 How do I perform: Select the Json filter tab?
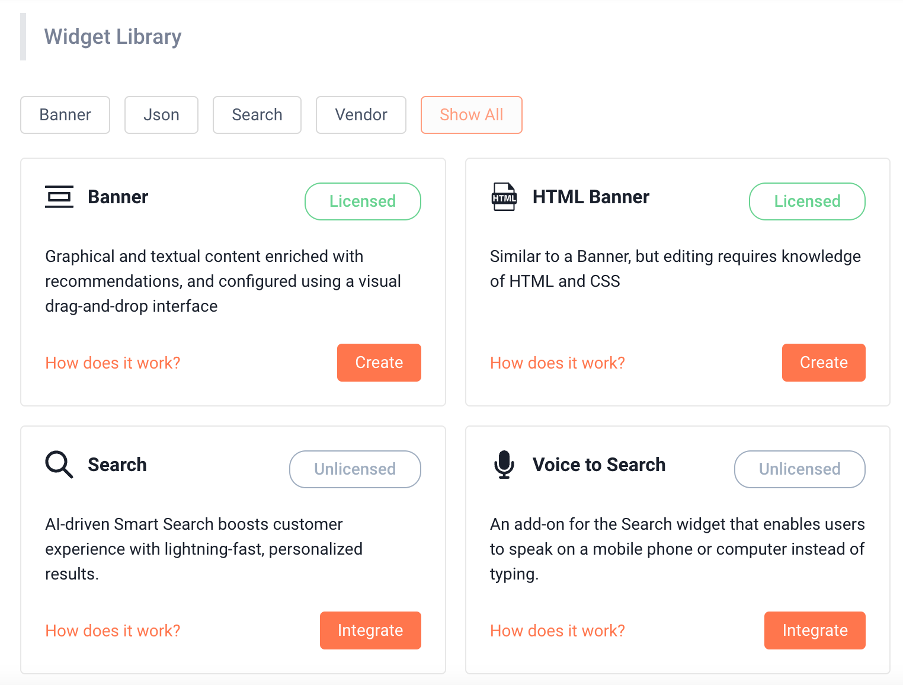161,114
